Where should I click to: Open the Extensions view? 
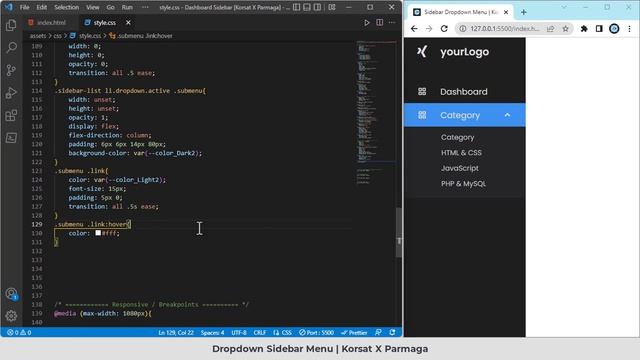(x=11, y=115)
